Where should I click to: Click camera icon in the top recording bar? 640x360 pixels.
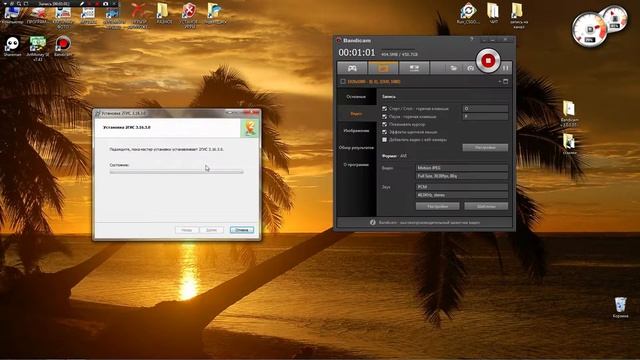[106, 3]
